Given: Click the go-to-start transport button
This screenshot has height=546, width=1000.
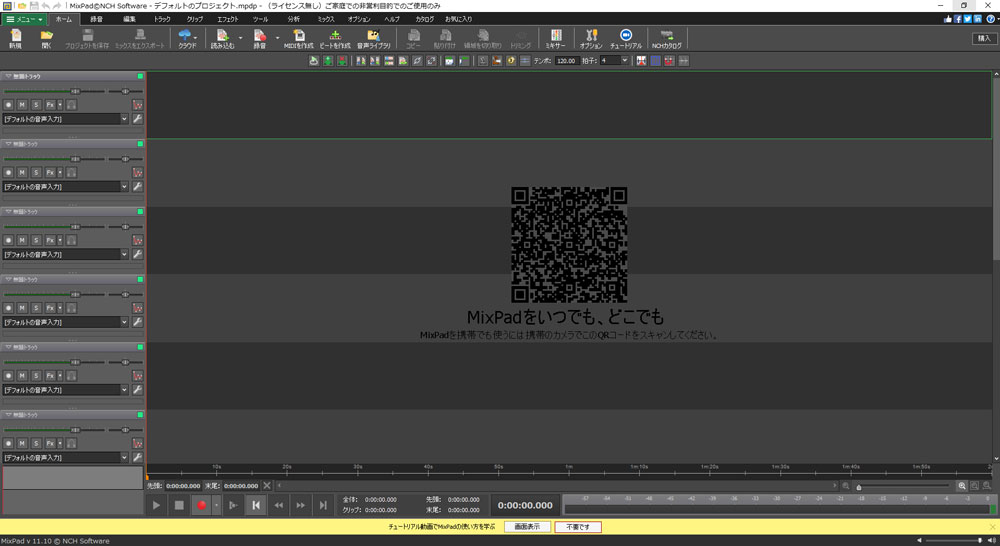Looking at the screenshot, I should (x=256, y=505).
